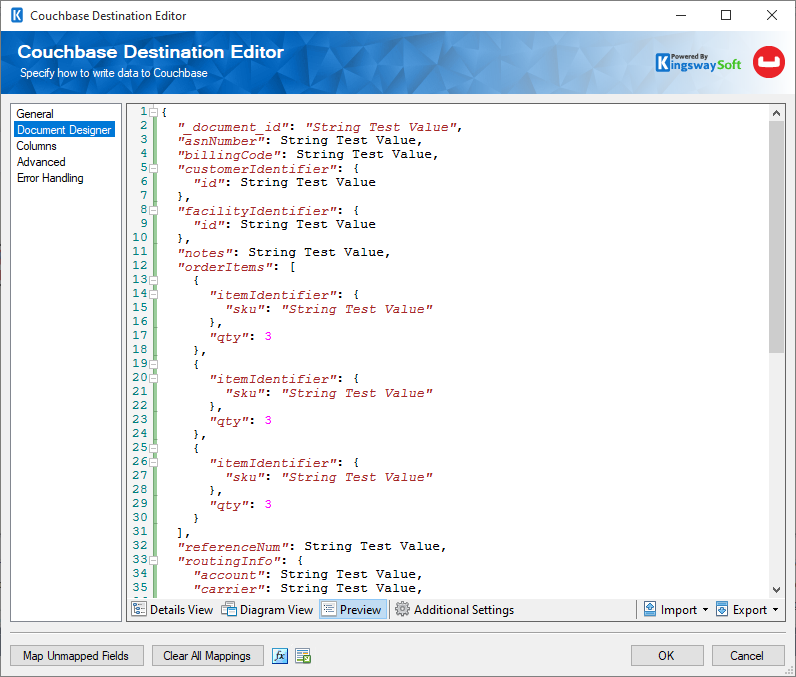This screenshot has height=677, width=796.
Task: Collapse itemIdentifier fold at line 20
Action: point(153,379)
